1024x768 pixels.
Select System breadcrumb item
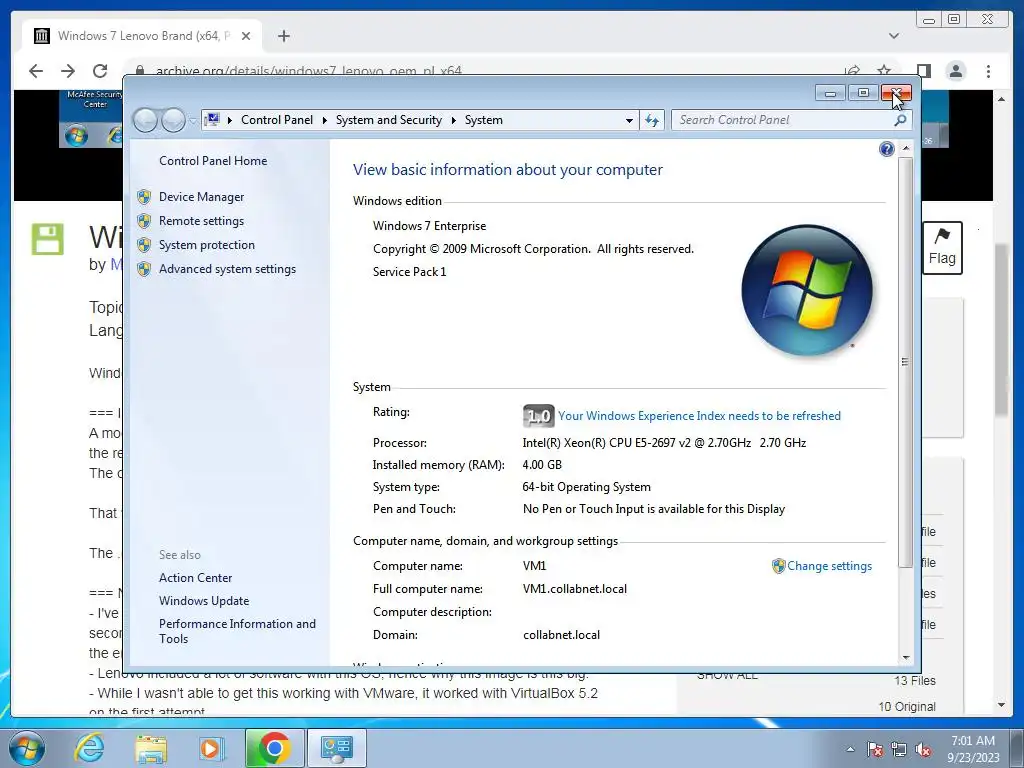(x=484, y=120)
